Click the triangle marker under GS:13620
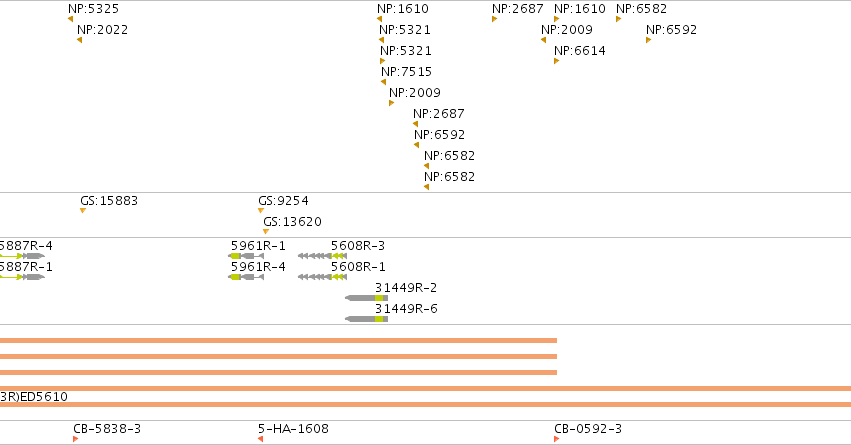This screenshot has width=851, height=445. click(x=265, y=232)
